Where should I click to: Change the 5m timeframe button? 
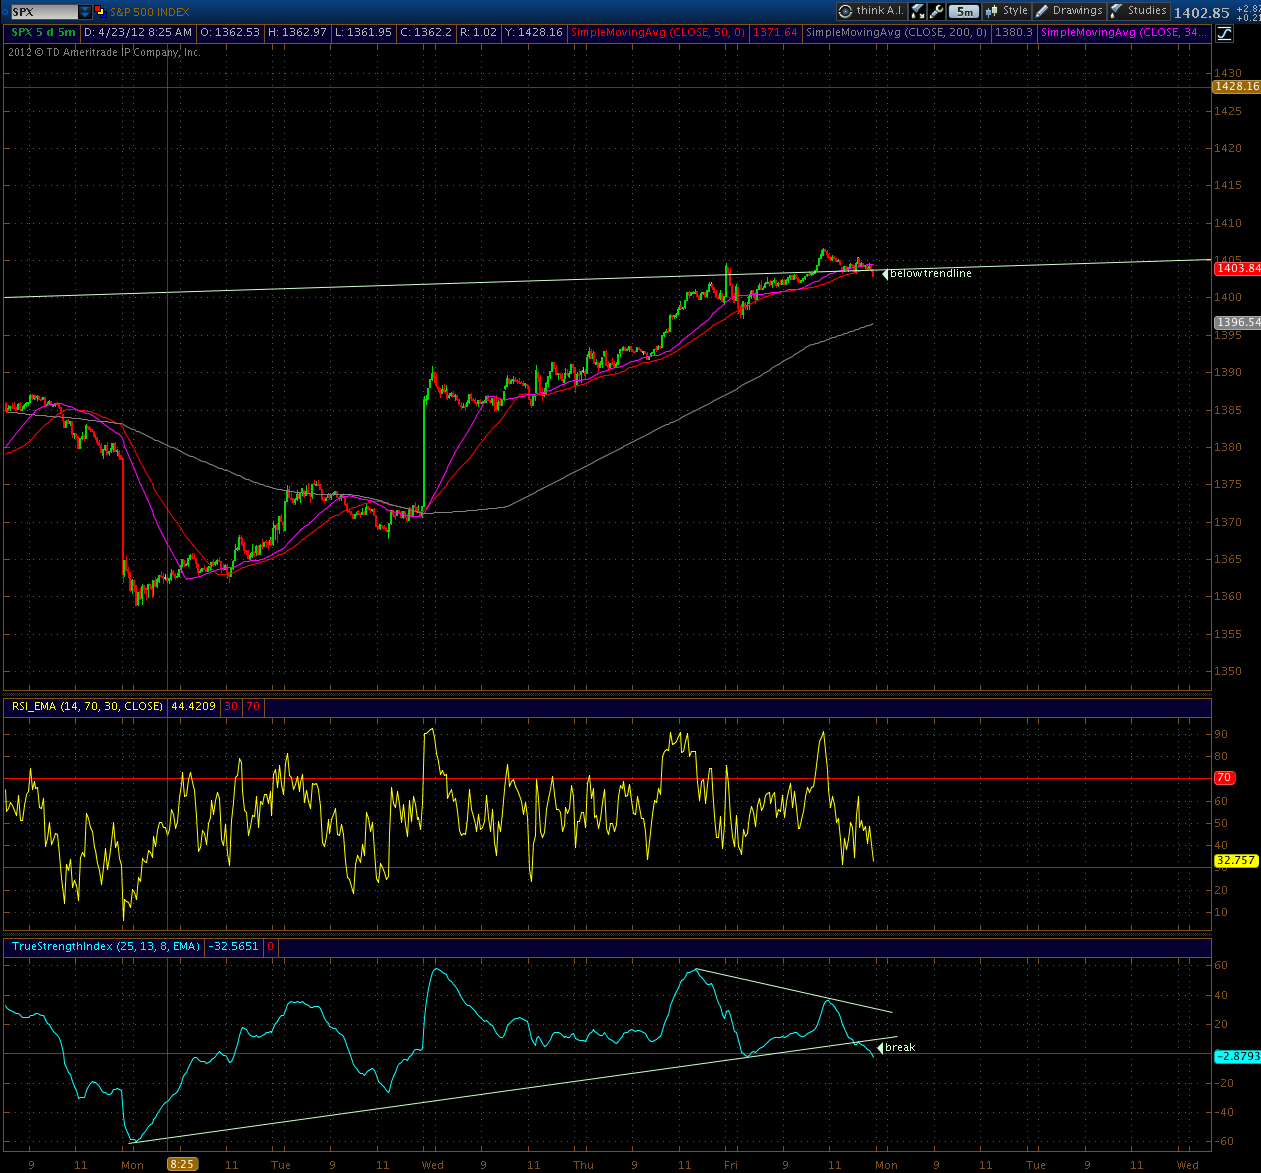point(963,11)
